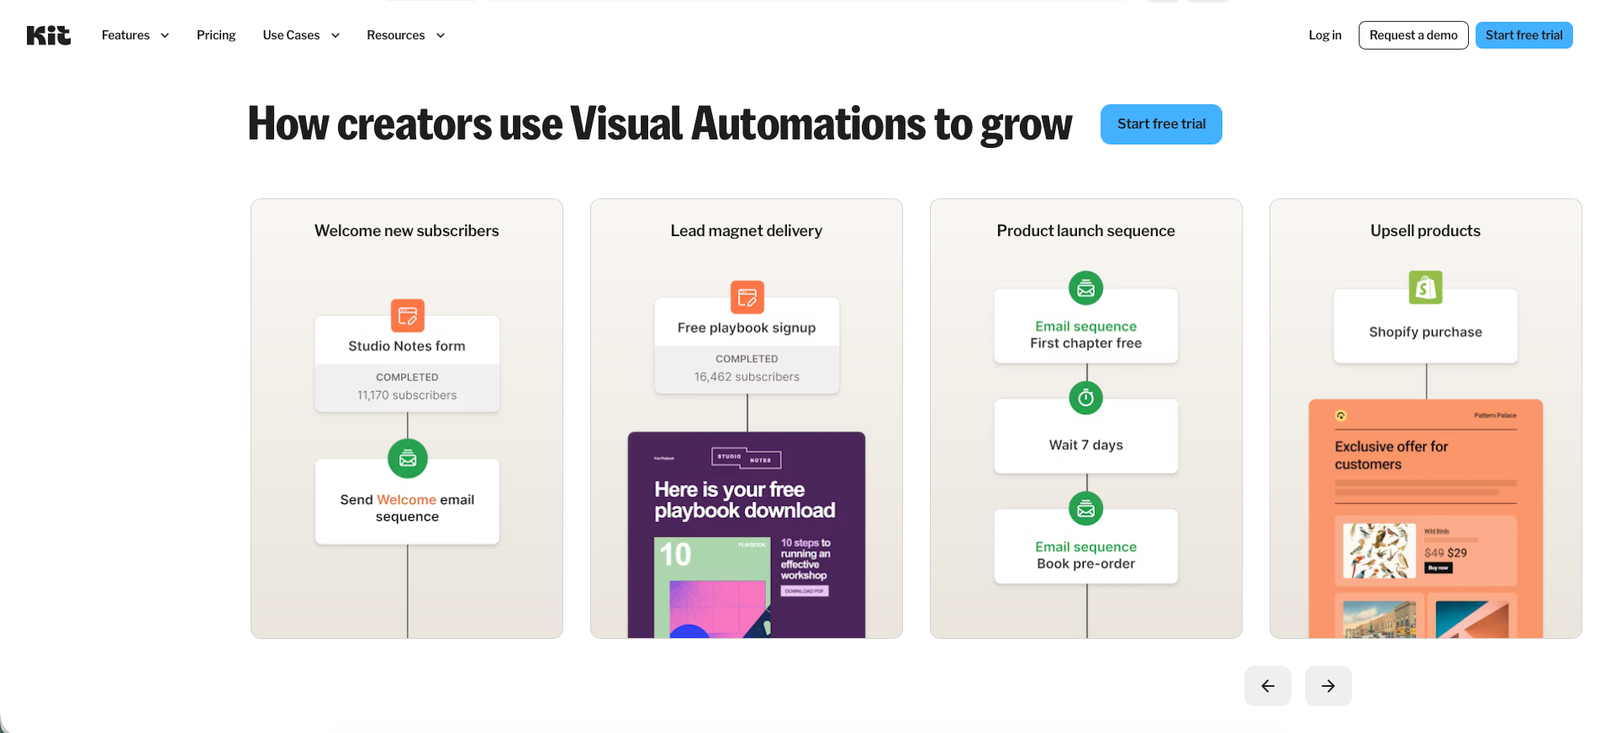This screenshot has height=733, width=1600.
Task: Click the Wait 7 days node
Action: [1086, 436]
